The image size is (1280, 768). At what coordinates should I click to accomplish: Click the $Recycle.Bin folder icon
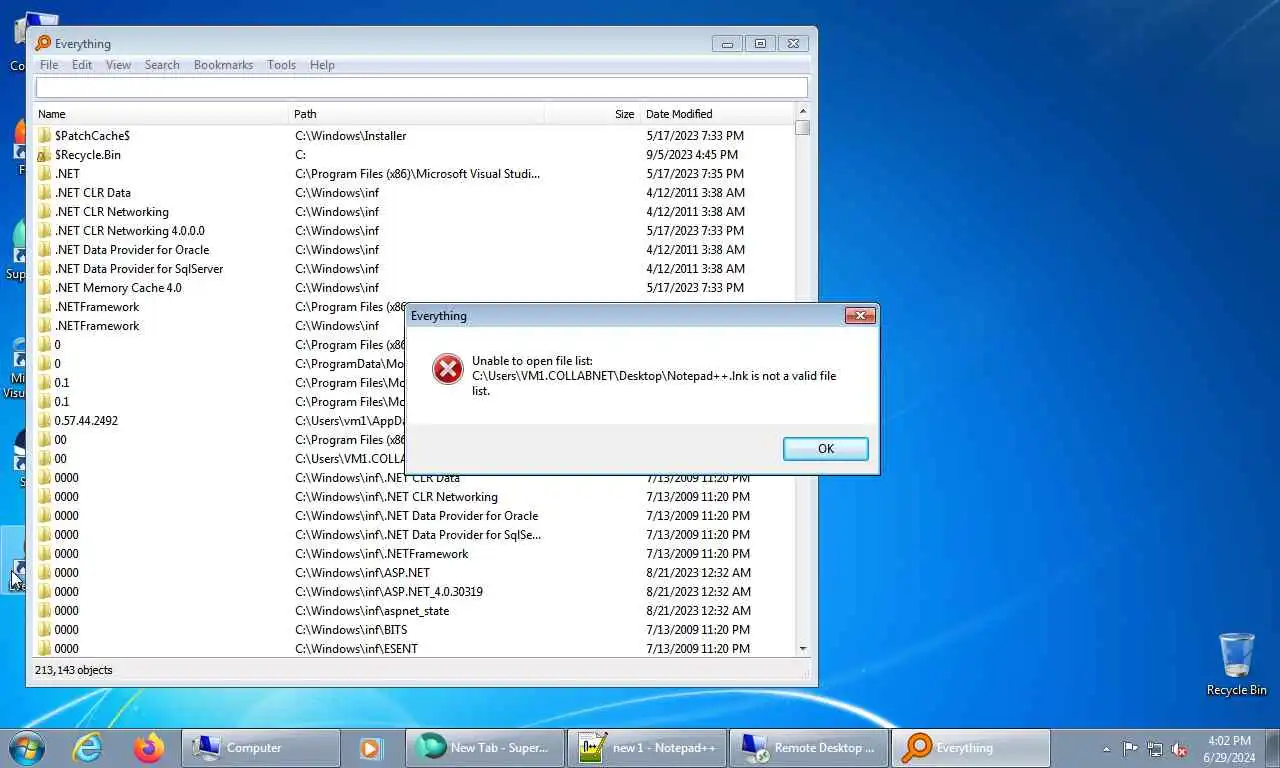44,154
